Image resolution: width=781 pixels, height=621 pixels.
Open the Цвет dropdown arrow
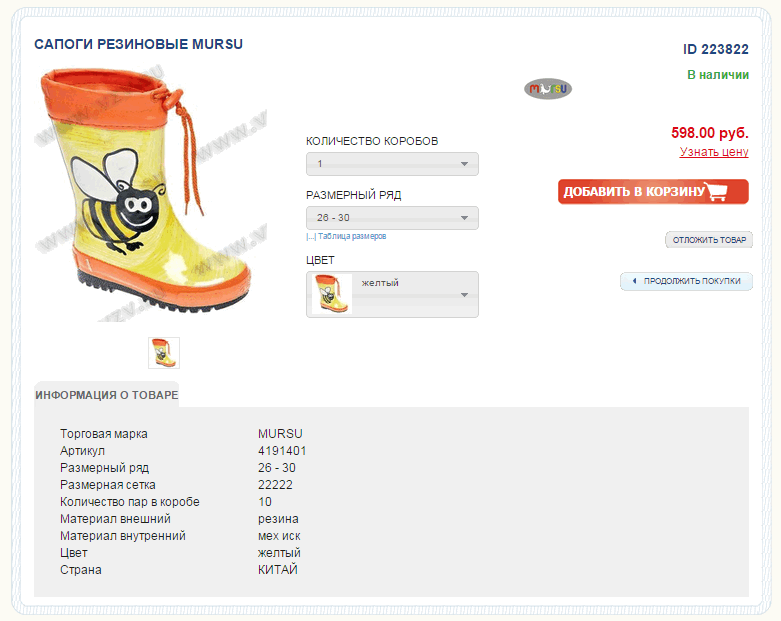464,295
